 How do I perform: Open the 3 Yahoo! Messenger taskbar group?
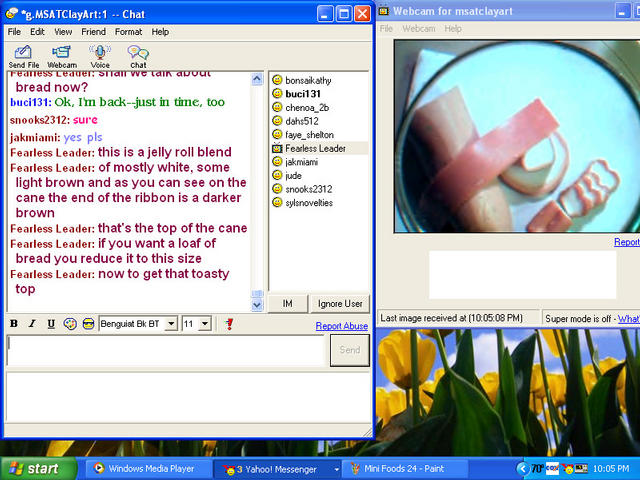[x=278, y=469]
